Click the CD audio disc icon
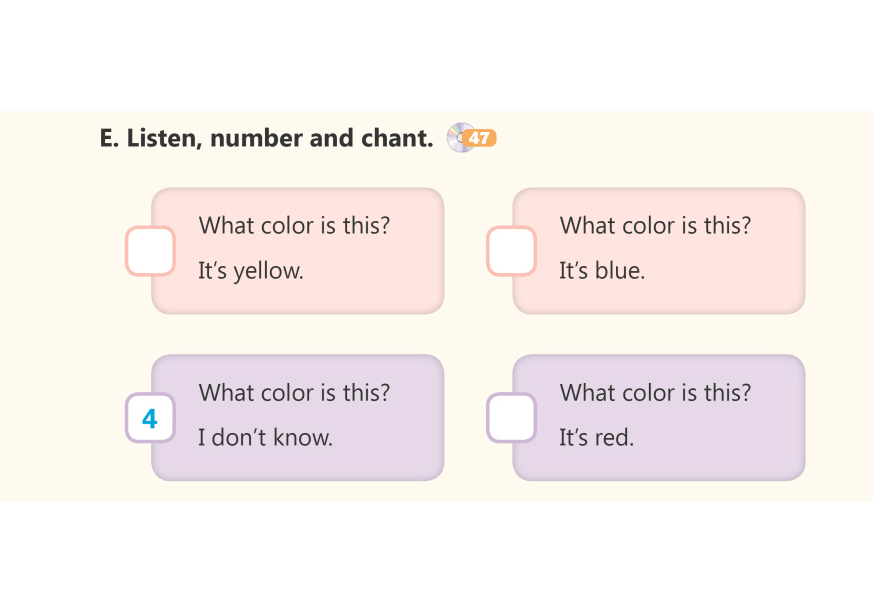 click(460, 137)
